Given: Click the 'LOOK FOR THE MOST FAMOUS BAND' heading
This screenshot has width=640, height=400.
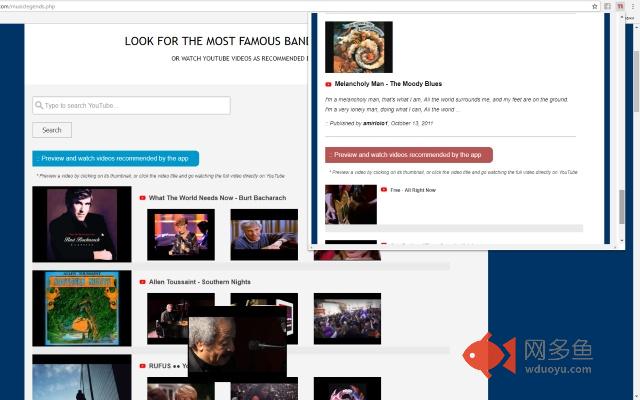Looking at the screenshot, I should [x=216, y=41].
